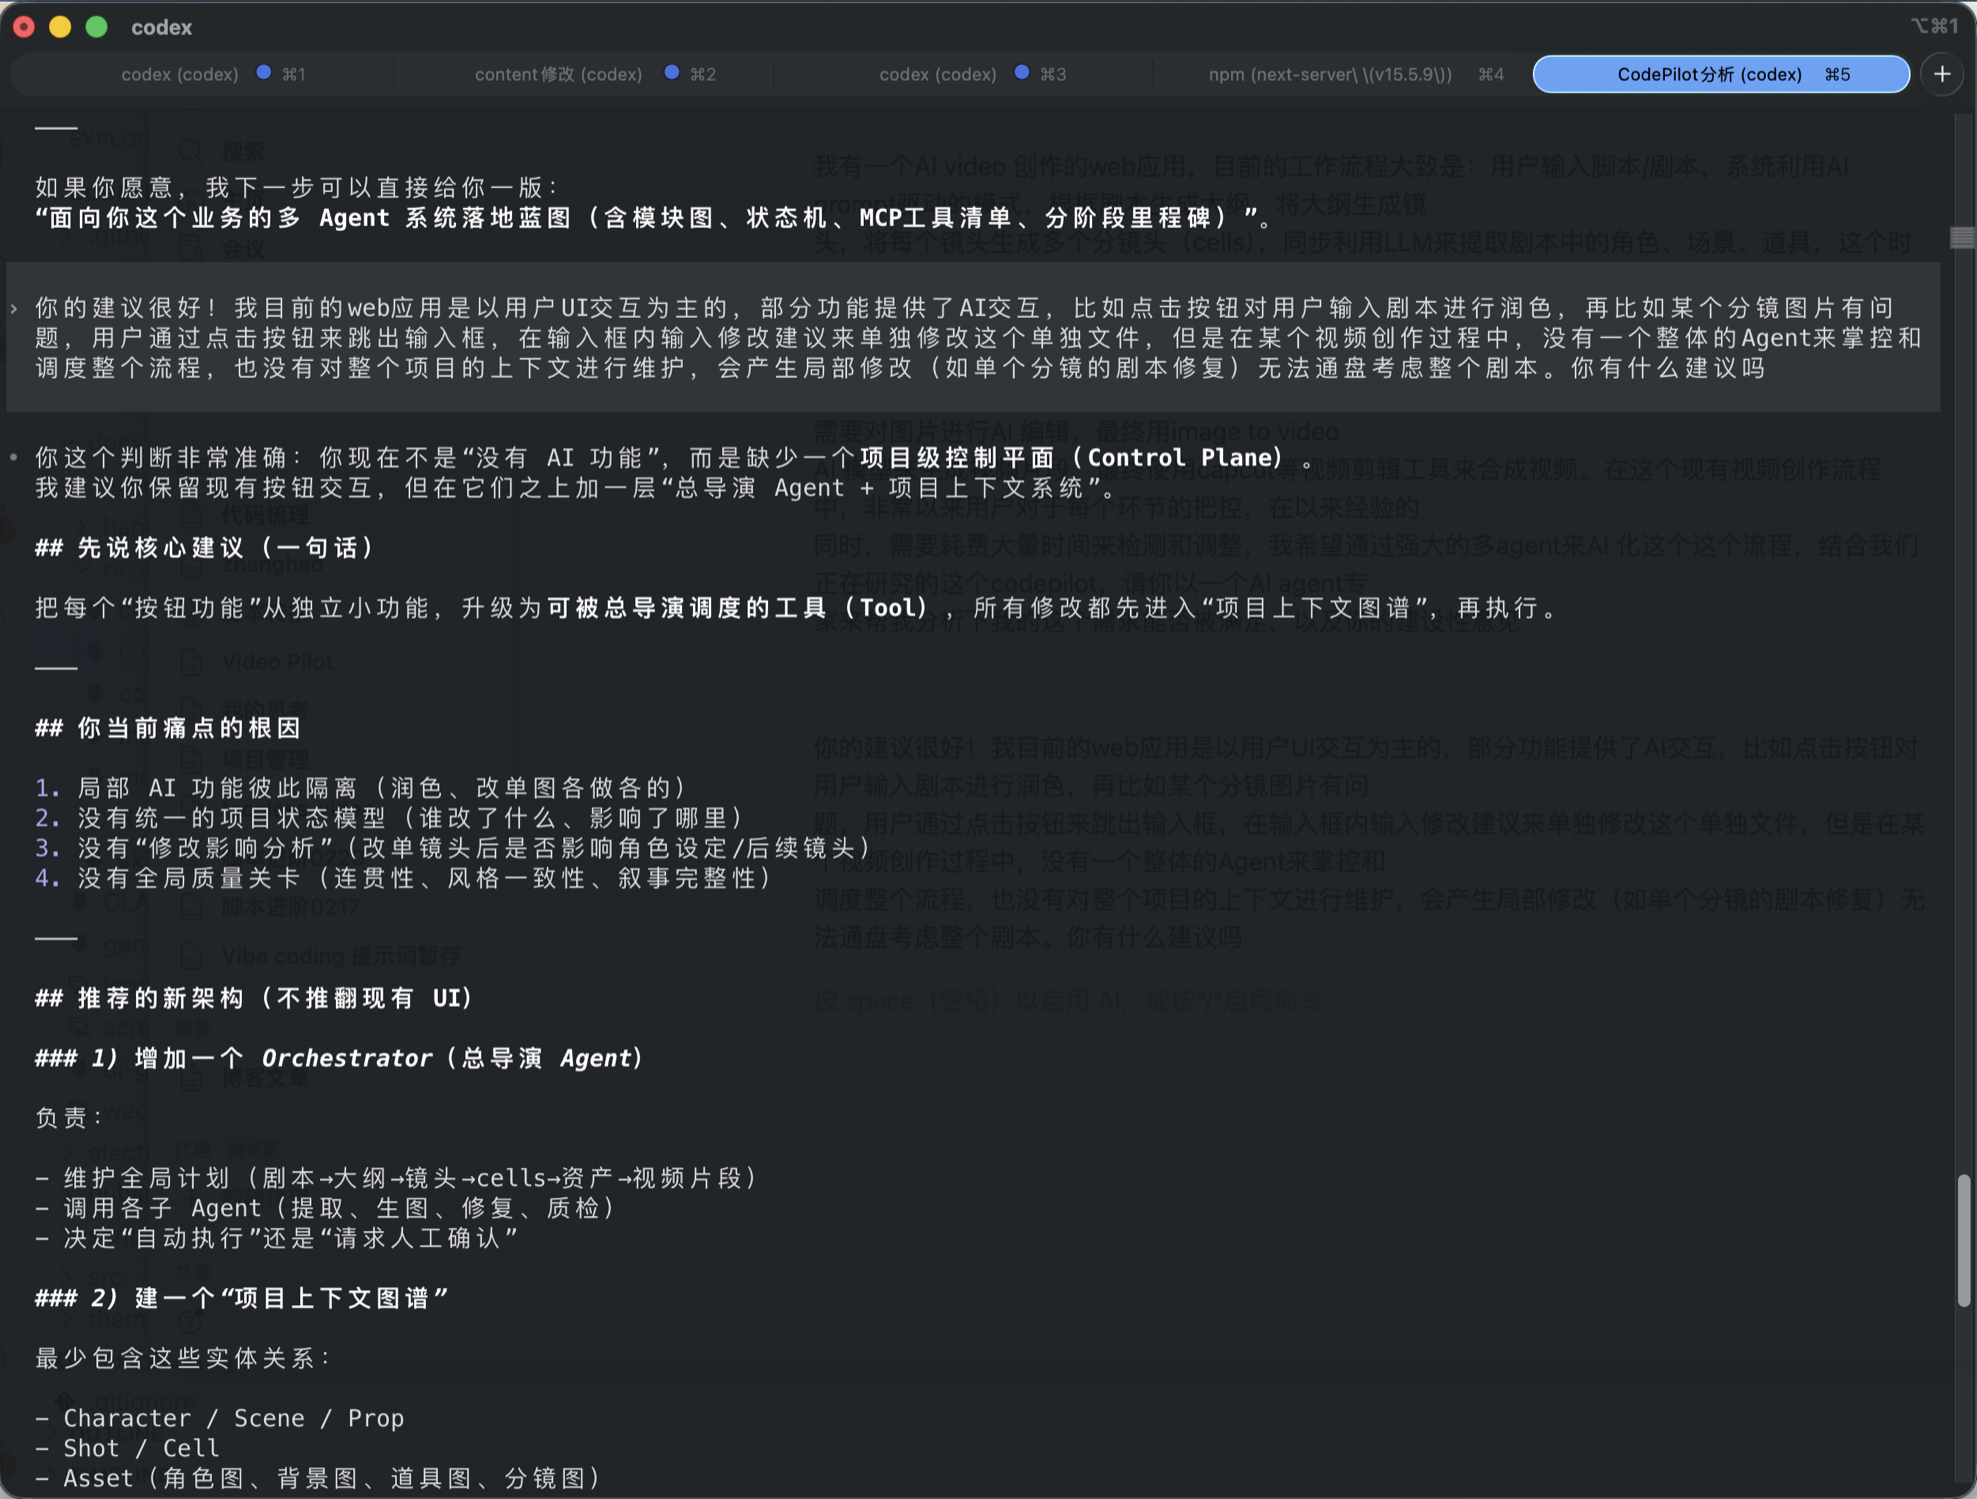Screen dimensions: 1977x1499
Task: Click the green full-screen window button
Action: click(96, 27)
